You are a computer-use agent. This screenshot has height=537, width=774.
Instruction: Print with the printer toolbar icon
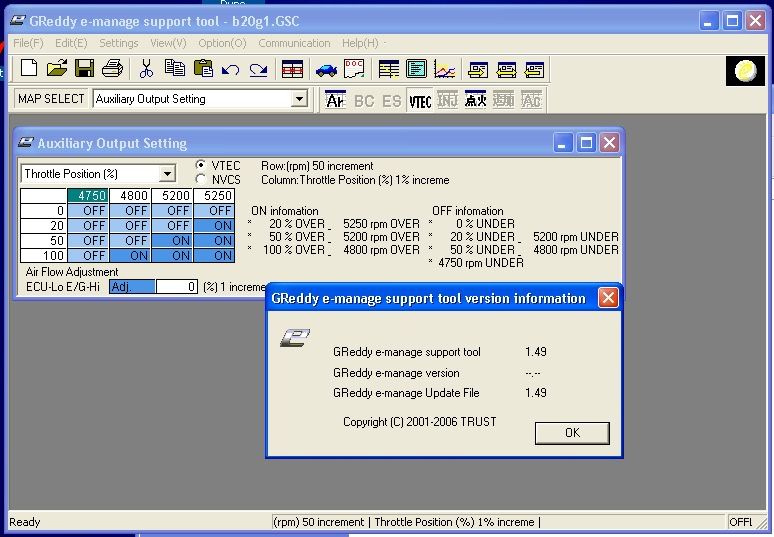113,69
